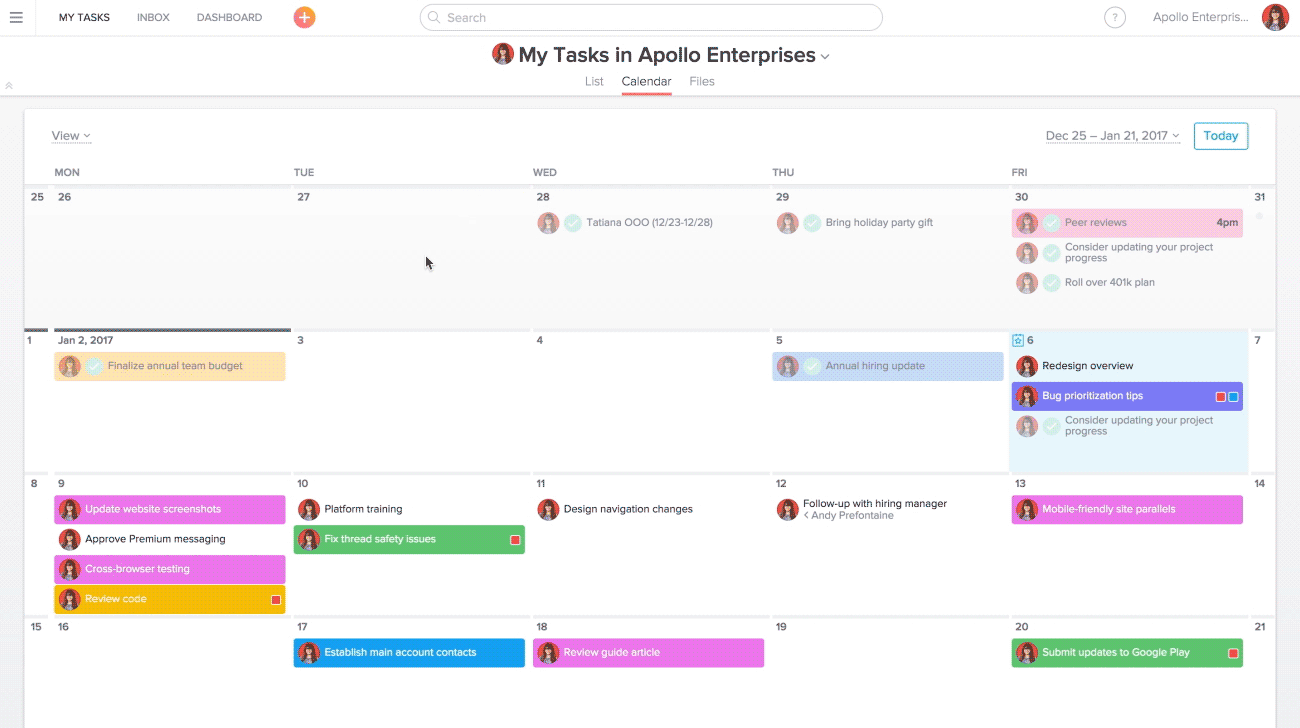Click the collapse header double-chevron icon
Viewport: 1300px width, 728px height.
pyautogui.click(x=9, y=86)
